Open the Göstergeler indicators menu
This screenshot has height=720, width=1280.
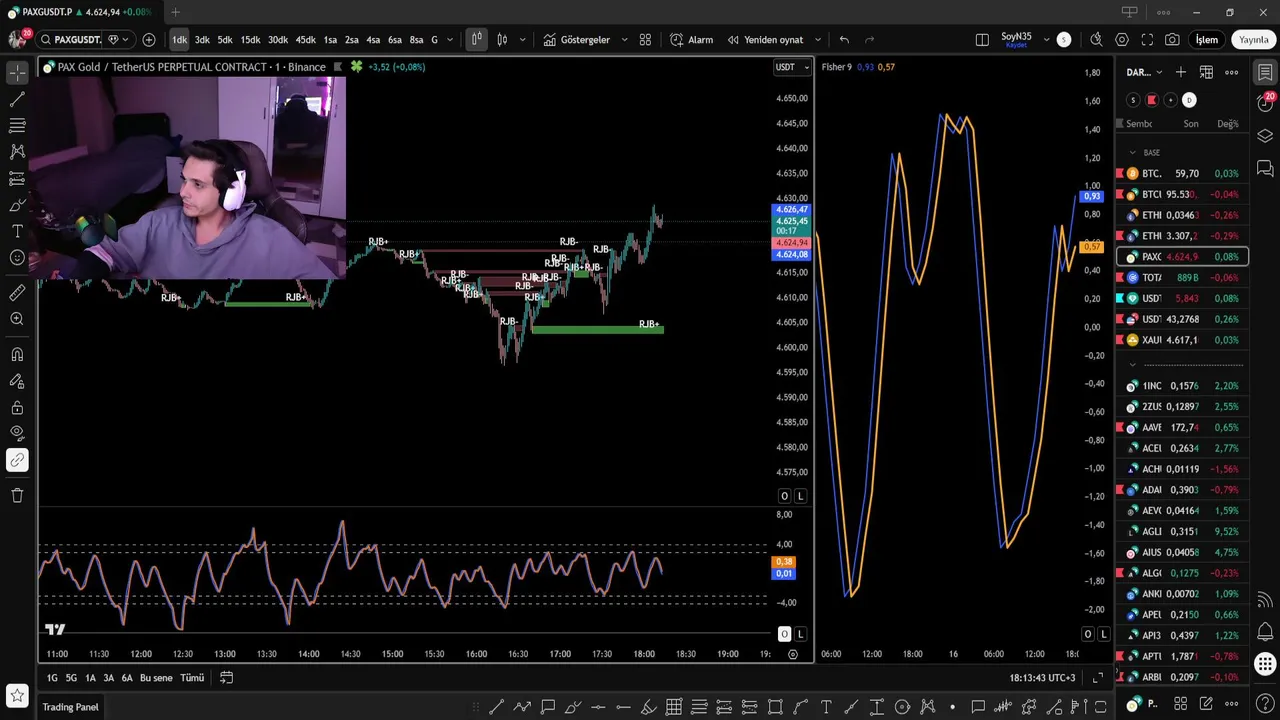point(576,40)
